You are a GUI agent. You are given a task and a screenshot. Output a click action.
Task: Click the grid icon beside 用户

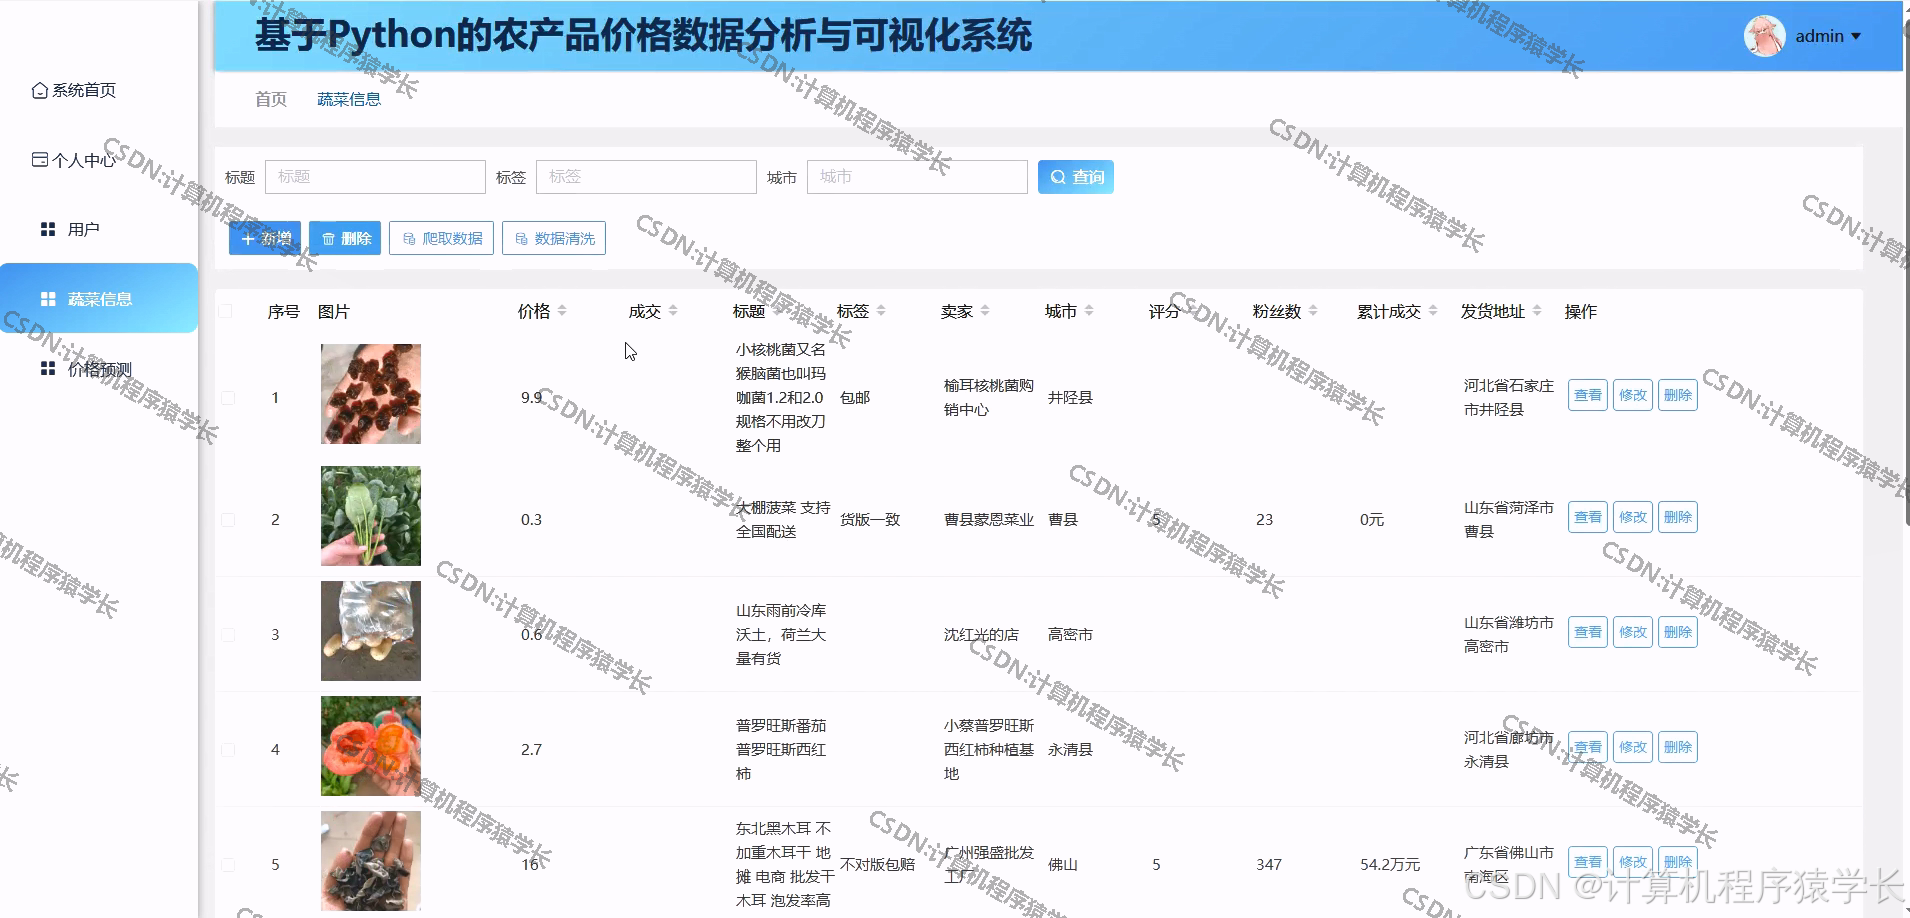click(47, 229)
